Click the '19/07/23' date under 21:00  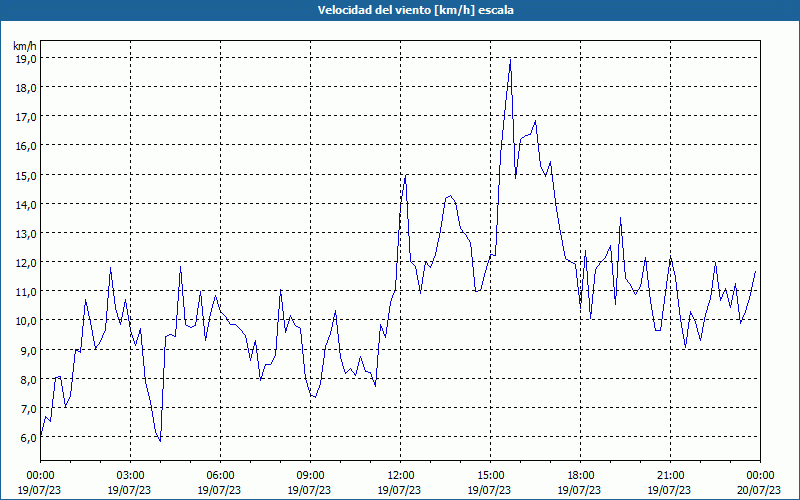click(x=669, y=490)
